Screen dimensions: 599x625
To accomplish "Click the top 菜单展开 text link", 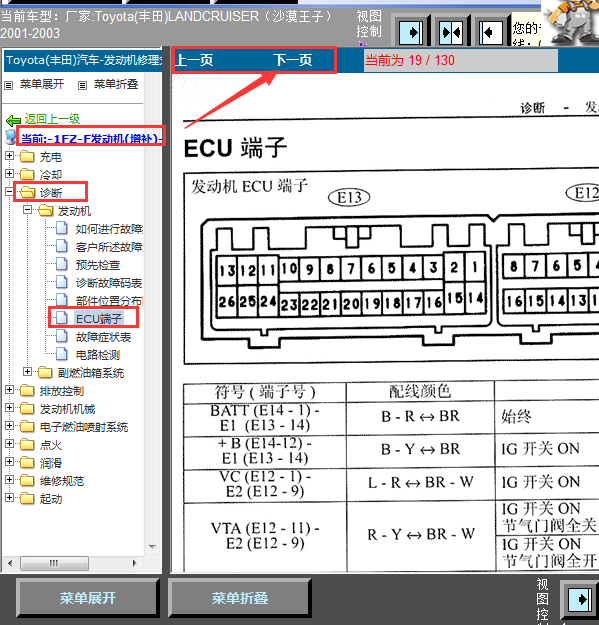I will [42, 84].
